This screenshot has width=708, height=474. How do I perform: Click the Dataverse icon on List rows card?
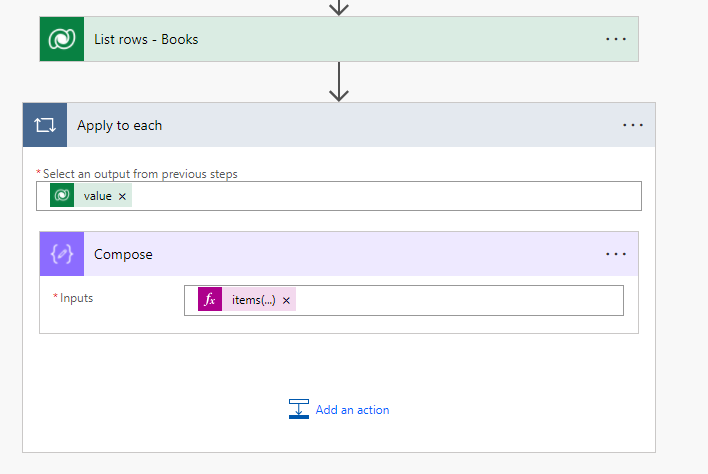(x=62, y=39)
